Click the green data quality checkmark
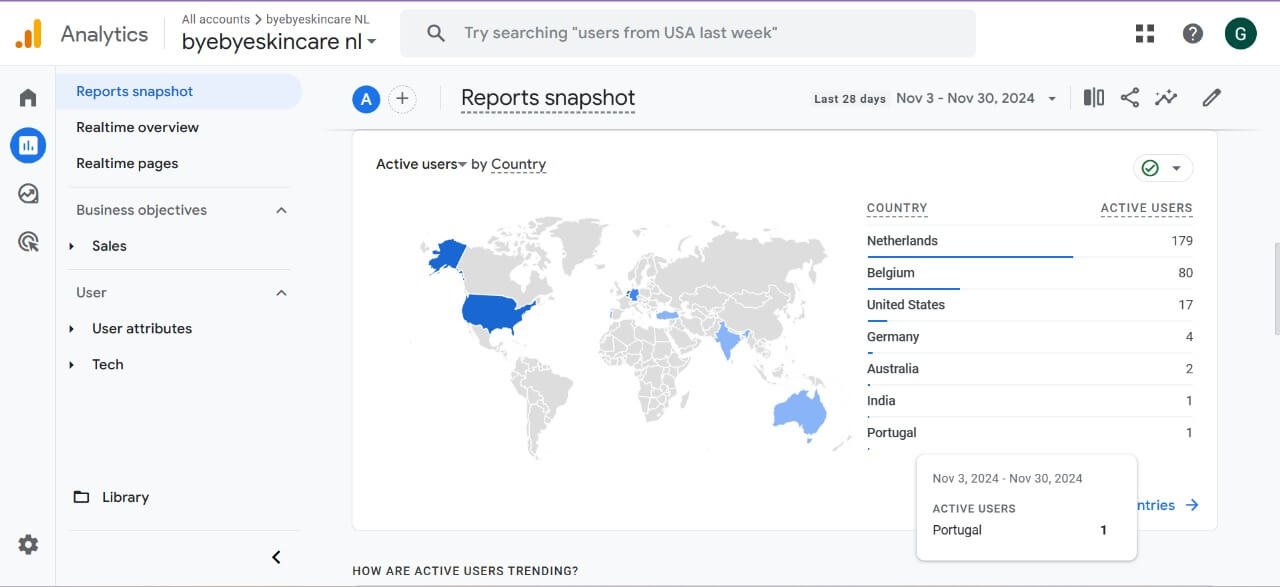Viewport: 1280px width, 587px height. [x=1150, y=168]
